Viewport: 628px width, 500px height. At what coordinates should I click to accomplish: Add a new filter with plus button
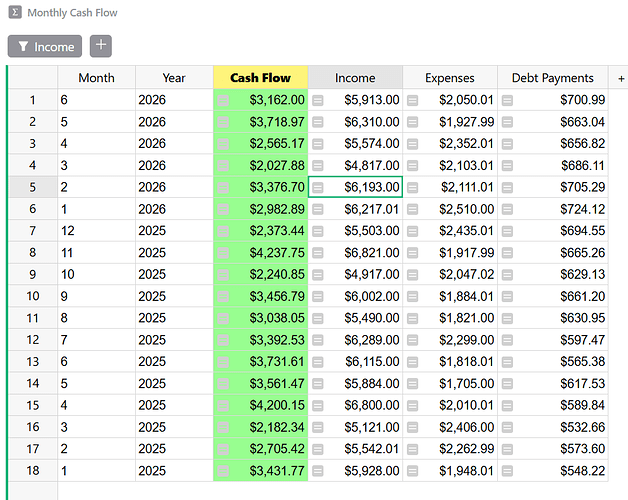(x=101, y=46)
